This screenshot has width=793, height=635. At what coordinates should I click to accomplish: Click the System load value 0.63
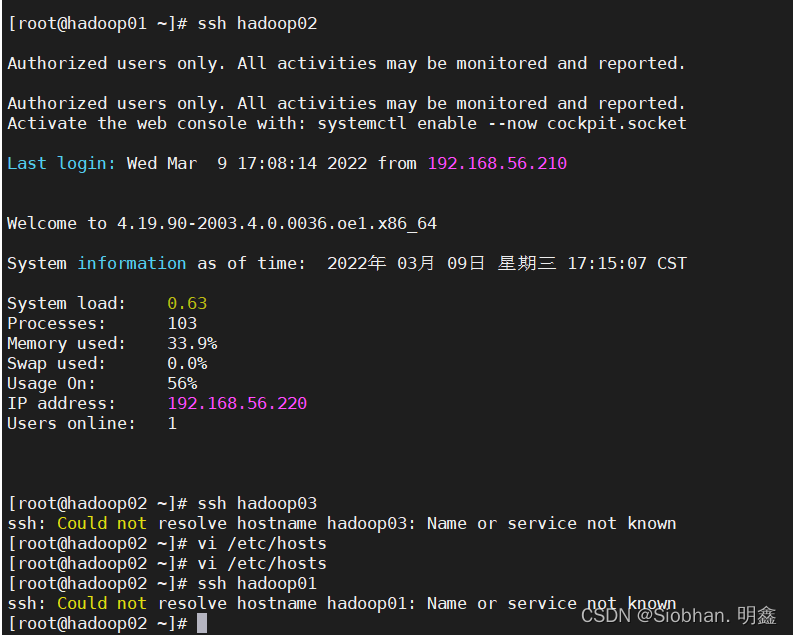[187, 303]
